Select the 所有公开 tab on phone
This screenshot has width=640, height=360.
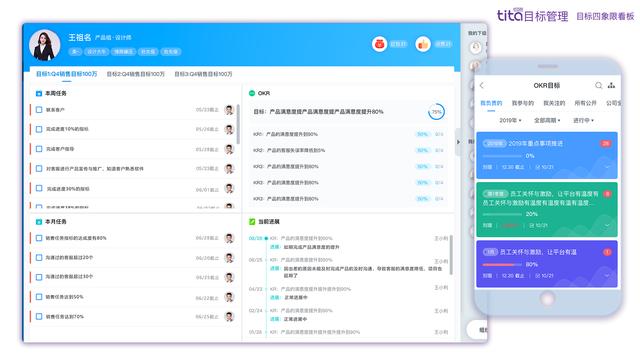pyautogui.click(x=585, y=103)
